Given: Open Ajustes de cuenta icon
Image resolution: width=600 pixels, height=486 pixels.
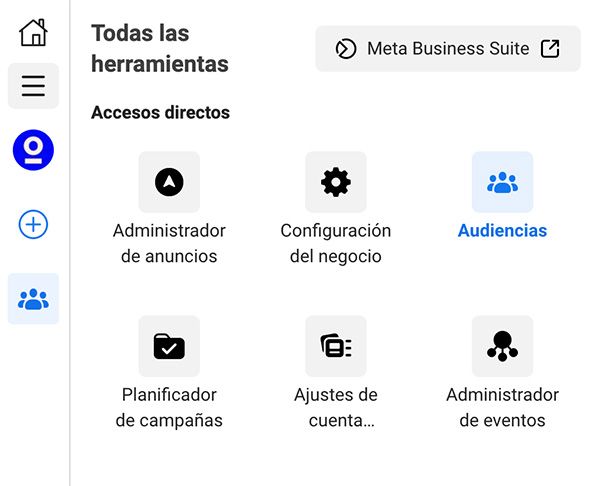Looking at the screenshot, I should (336, 346).
